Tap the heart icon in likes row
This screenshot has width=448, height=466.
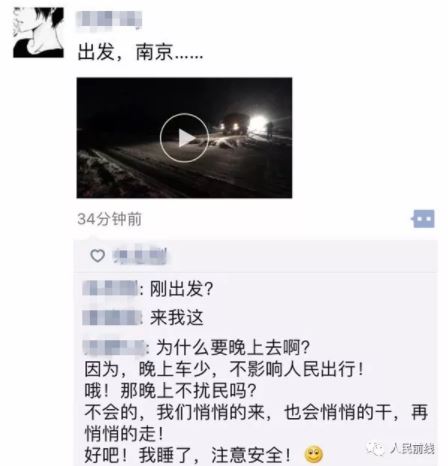[97, 256]
